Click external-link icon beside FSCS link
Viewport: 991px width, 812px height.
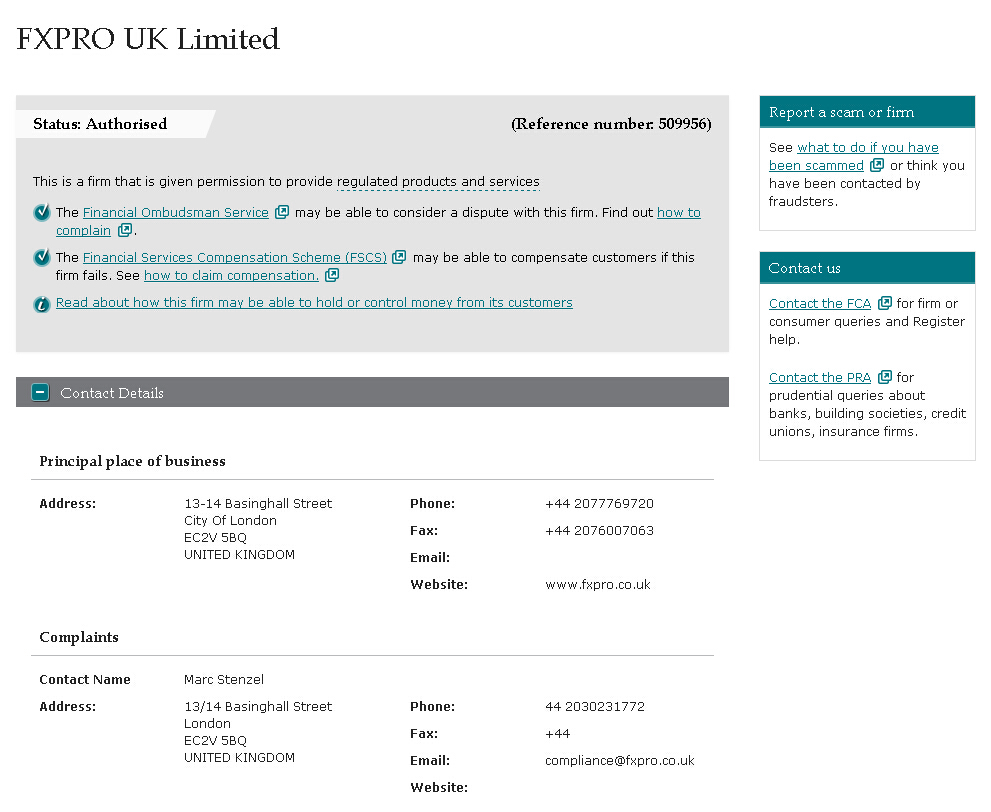click(x=399, y=257)
